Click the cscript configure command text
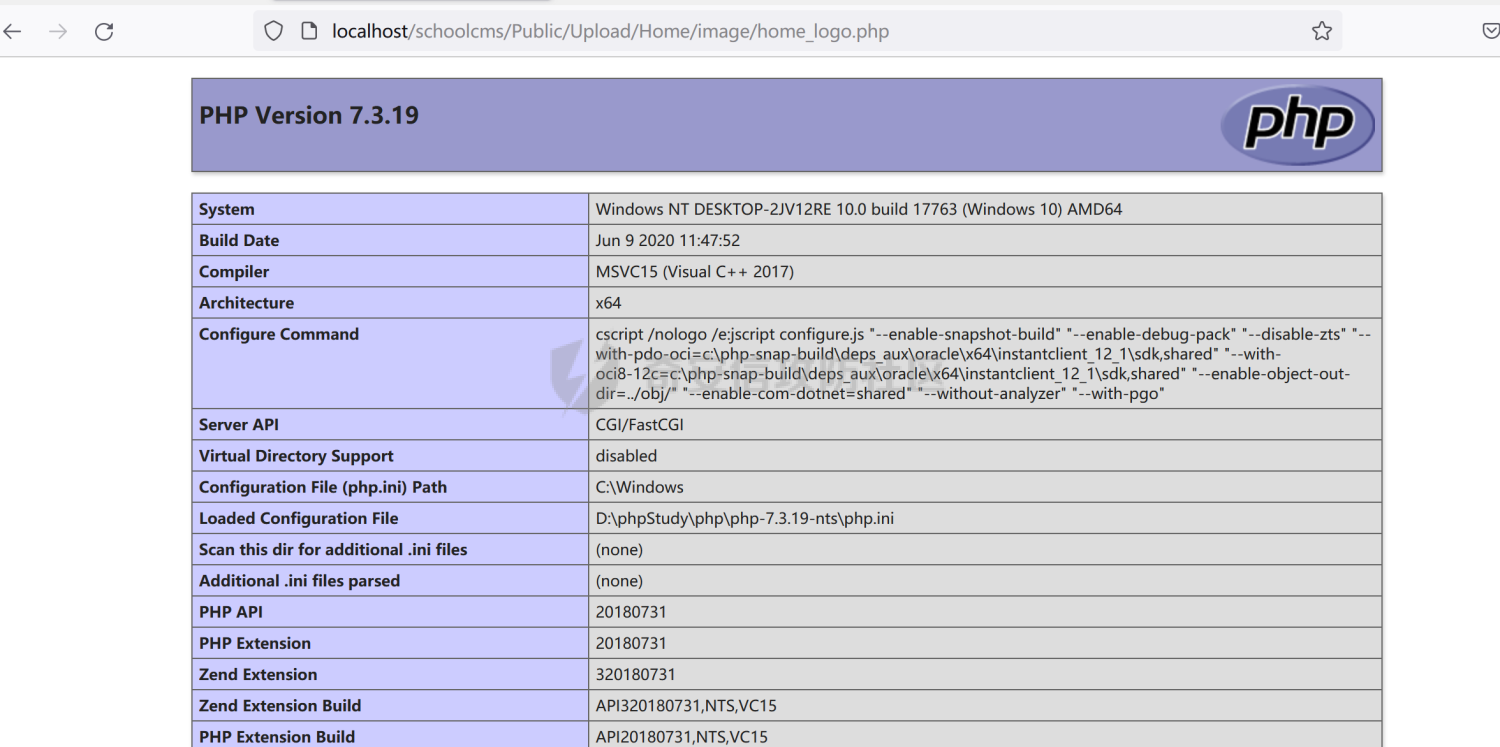Screen dimensions: 1500x747 pos(984,364)
